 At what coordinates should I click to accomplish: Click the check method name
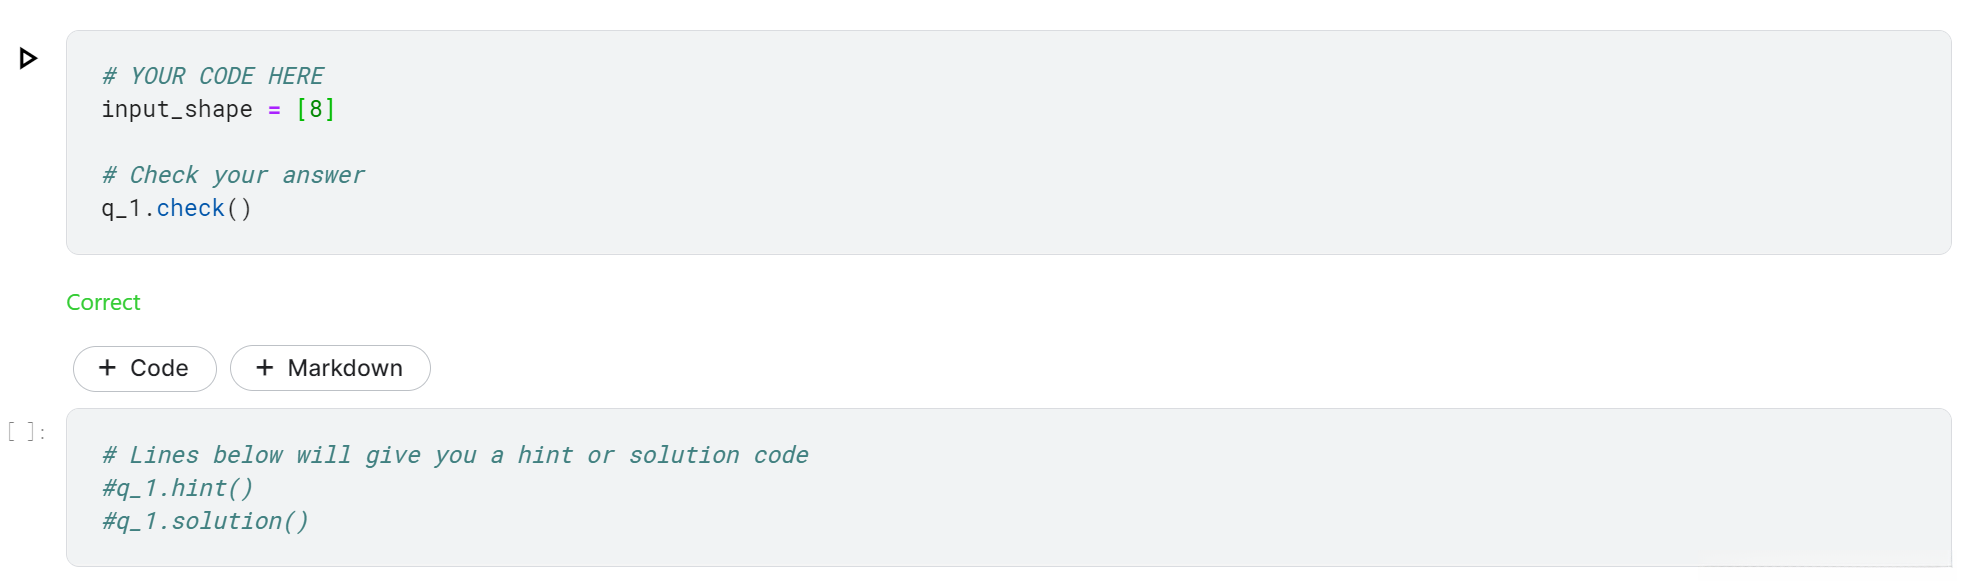click(190, 209)
